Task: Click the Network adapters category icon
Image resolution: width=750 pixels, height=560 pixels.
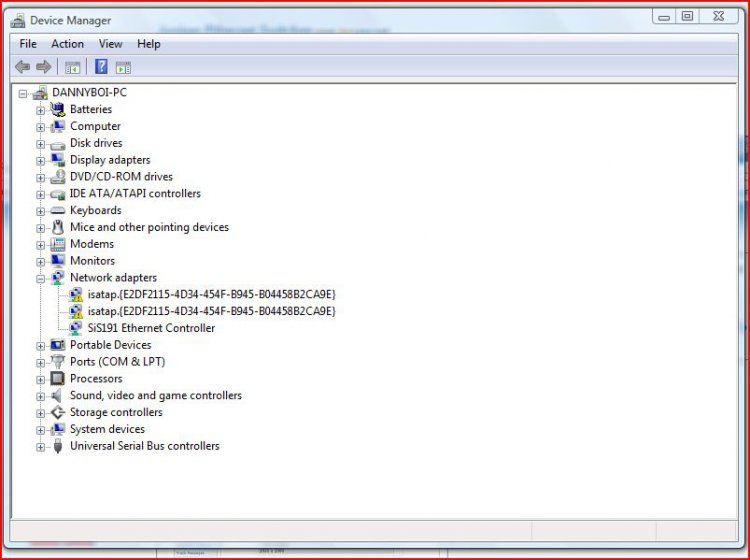Action: click(58, 277)
